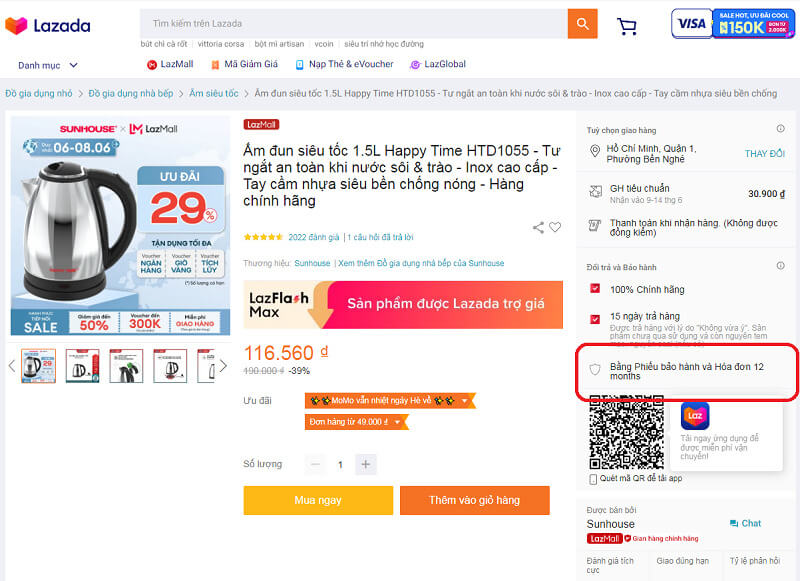Search suggestion siêu trí nhớ học đường
This screenshot has height=581, width=800.
tap(384, 44)
